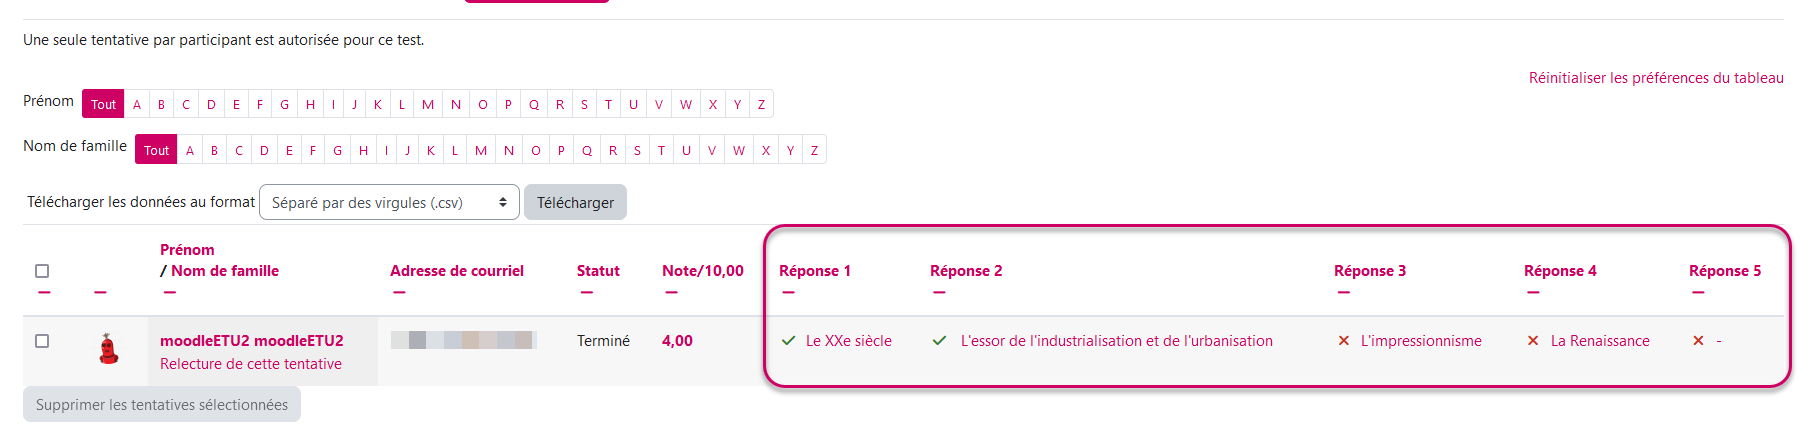Select 'Tout' in the Nom de famille filter

[x=156, y=150]
